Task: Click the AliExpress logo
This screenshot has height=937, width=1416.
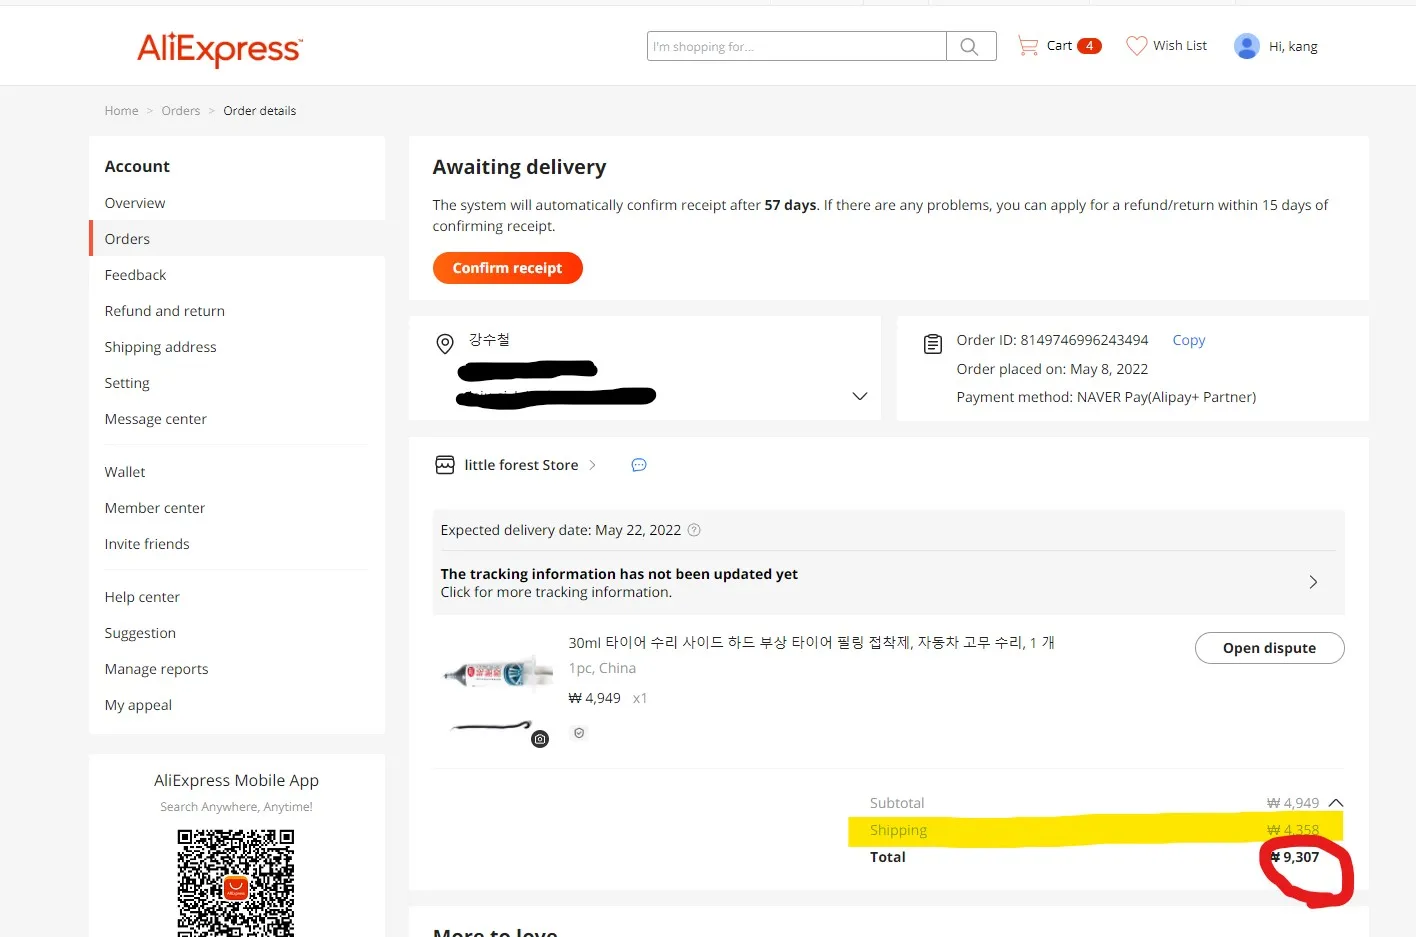Action: 220,48
